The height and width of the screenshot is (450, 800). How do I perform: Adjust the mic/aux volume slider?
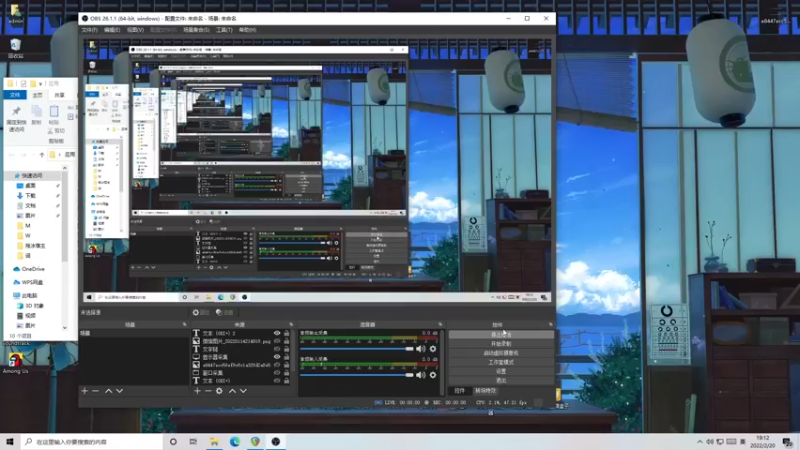[357, 375]
